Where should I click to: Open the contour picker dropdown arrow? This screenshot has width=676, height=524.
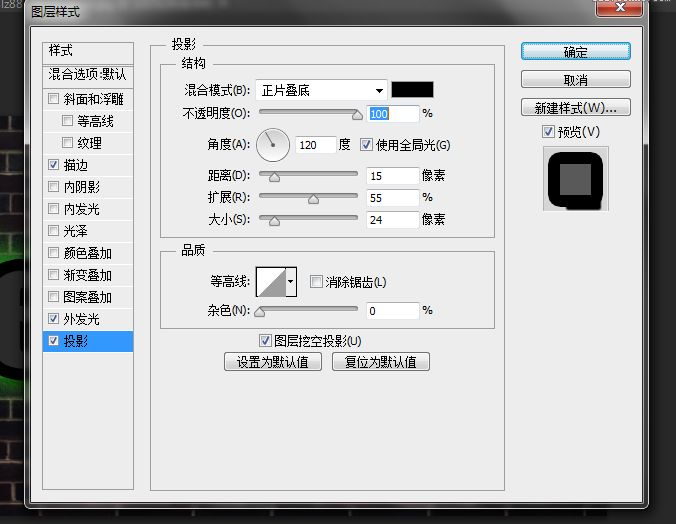click(x=291, y=282)
